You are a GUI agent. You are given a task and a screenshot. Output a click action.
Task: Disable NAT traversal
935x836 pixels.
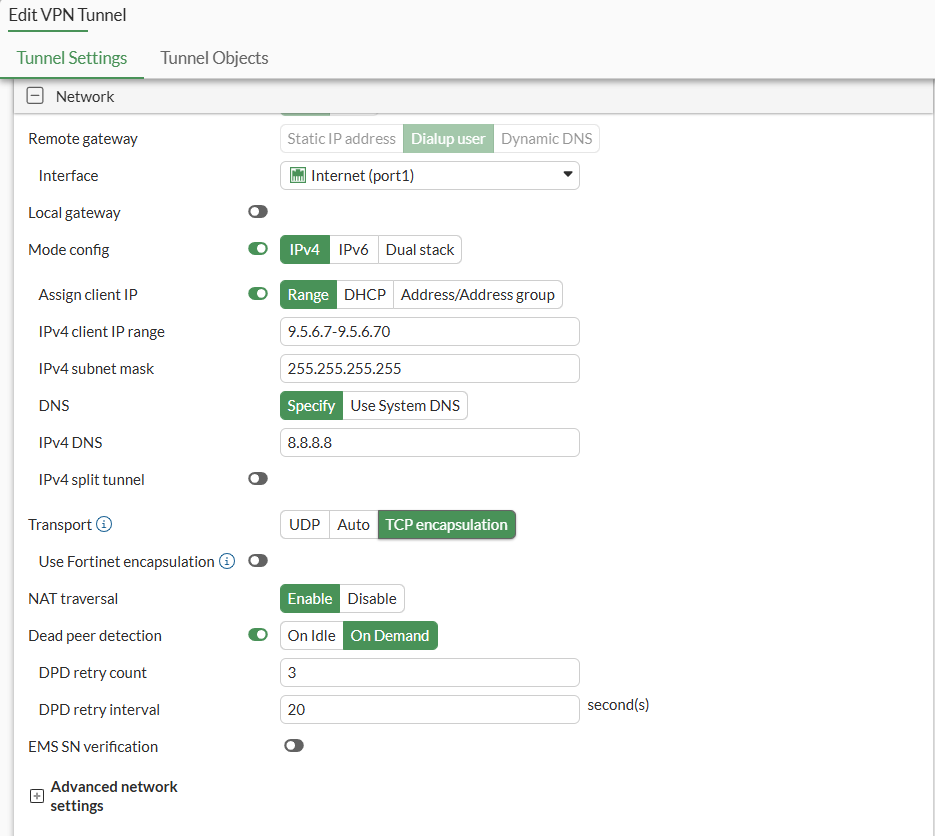click(372, 598)
